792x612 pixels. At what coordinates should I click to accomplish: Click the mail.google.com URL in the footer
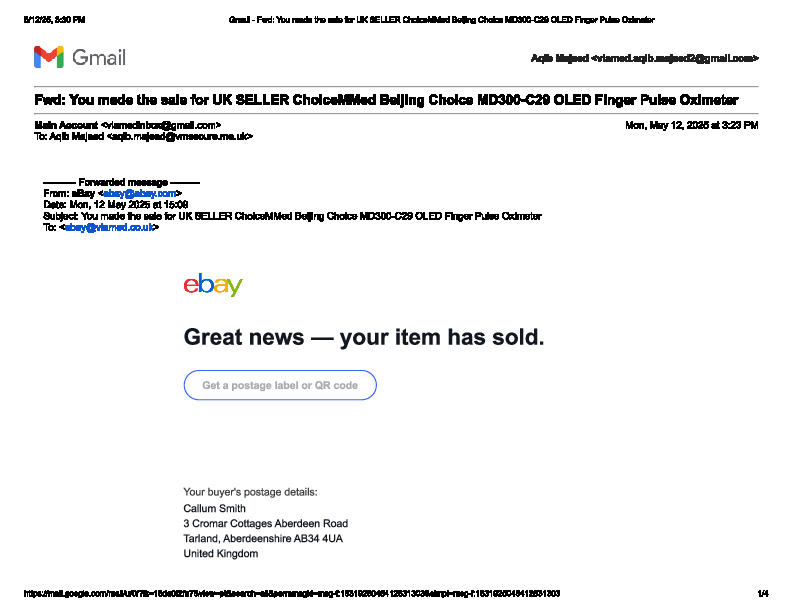pyautogui.click(x=291, y=593)
